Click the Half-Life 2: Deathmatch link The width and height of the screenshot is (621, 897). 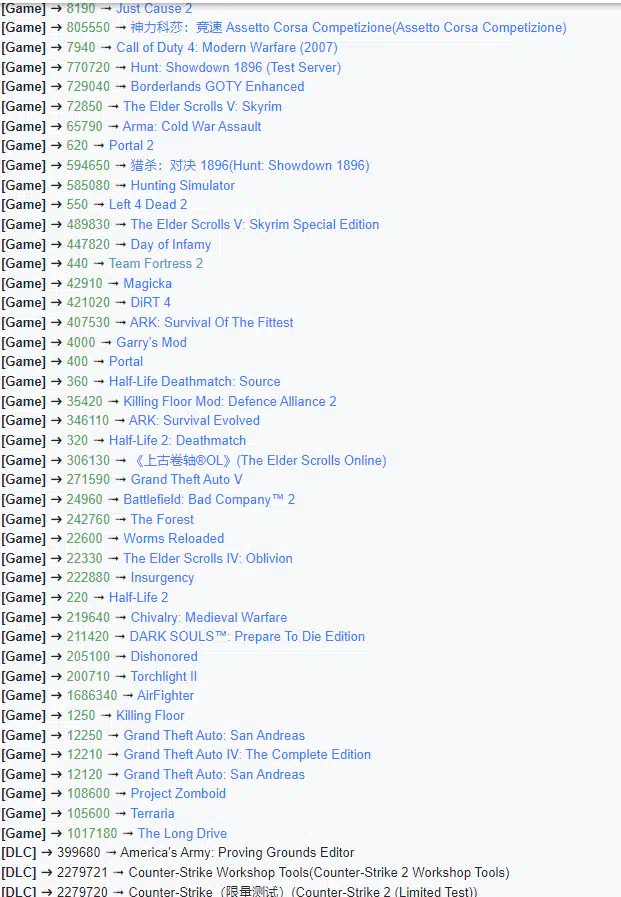pos(177,440)
